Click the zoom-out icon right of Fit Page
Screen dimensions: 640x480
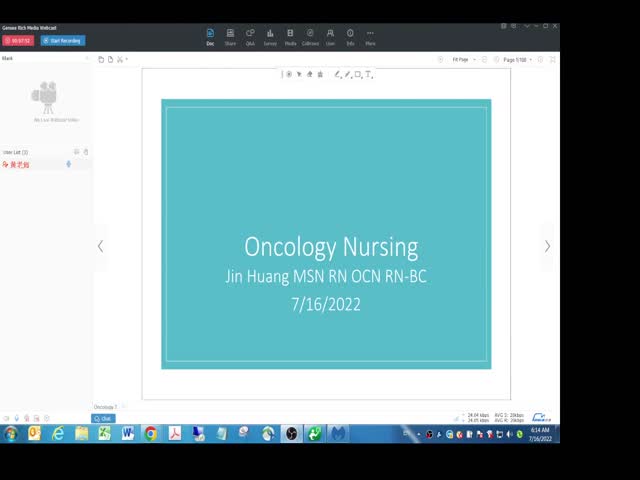pos(484,60)
